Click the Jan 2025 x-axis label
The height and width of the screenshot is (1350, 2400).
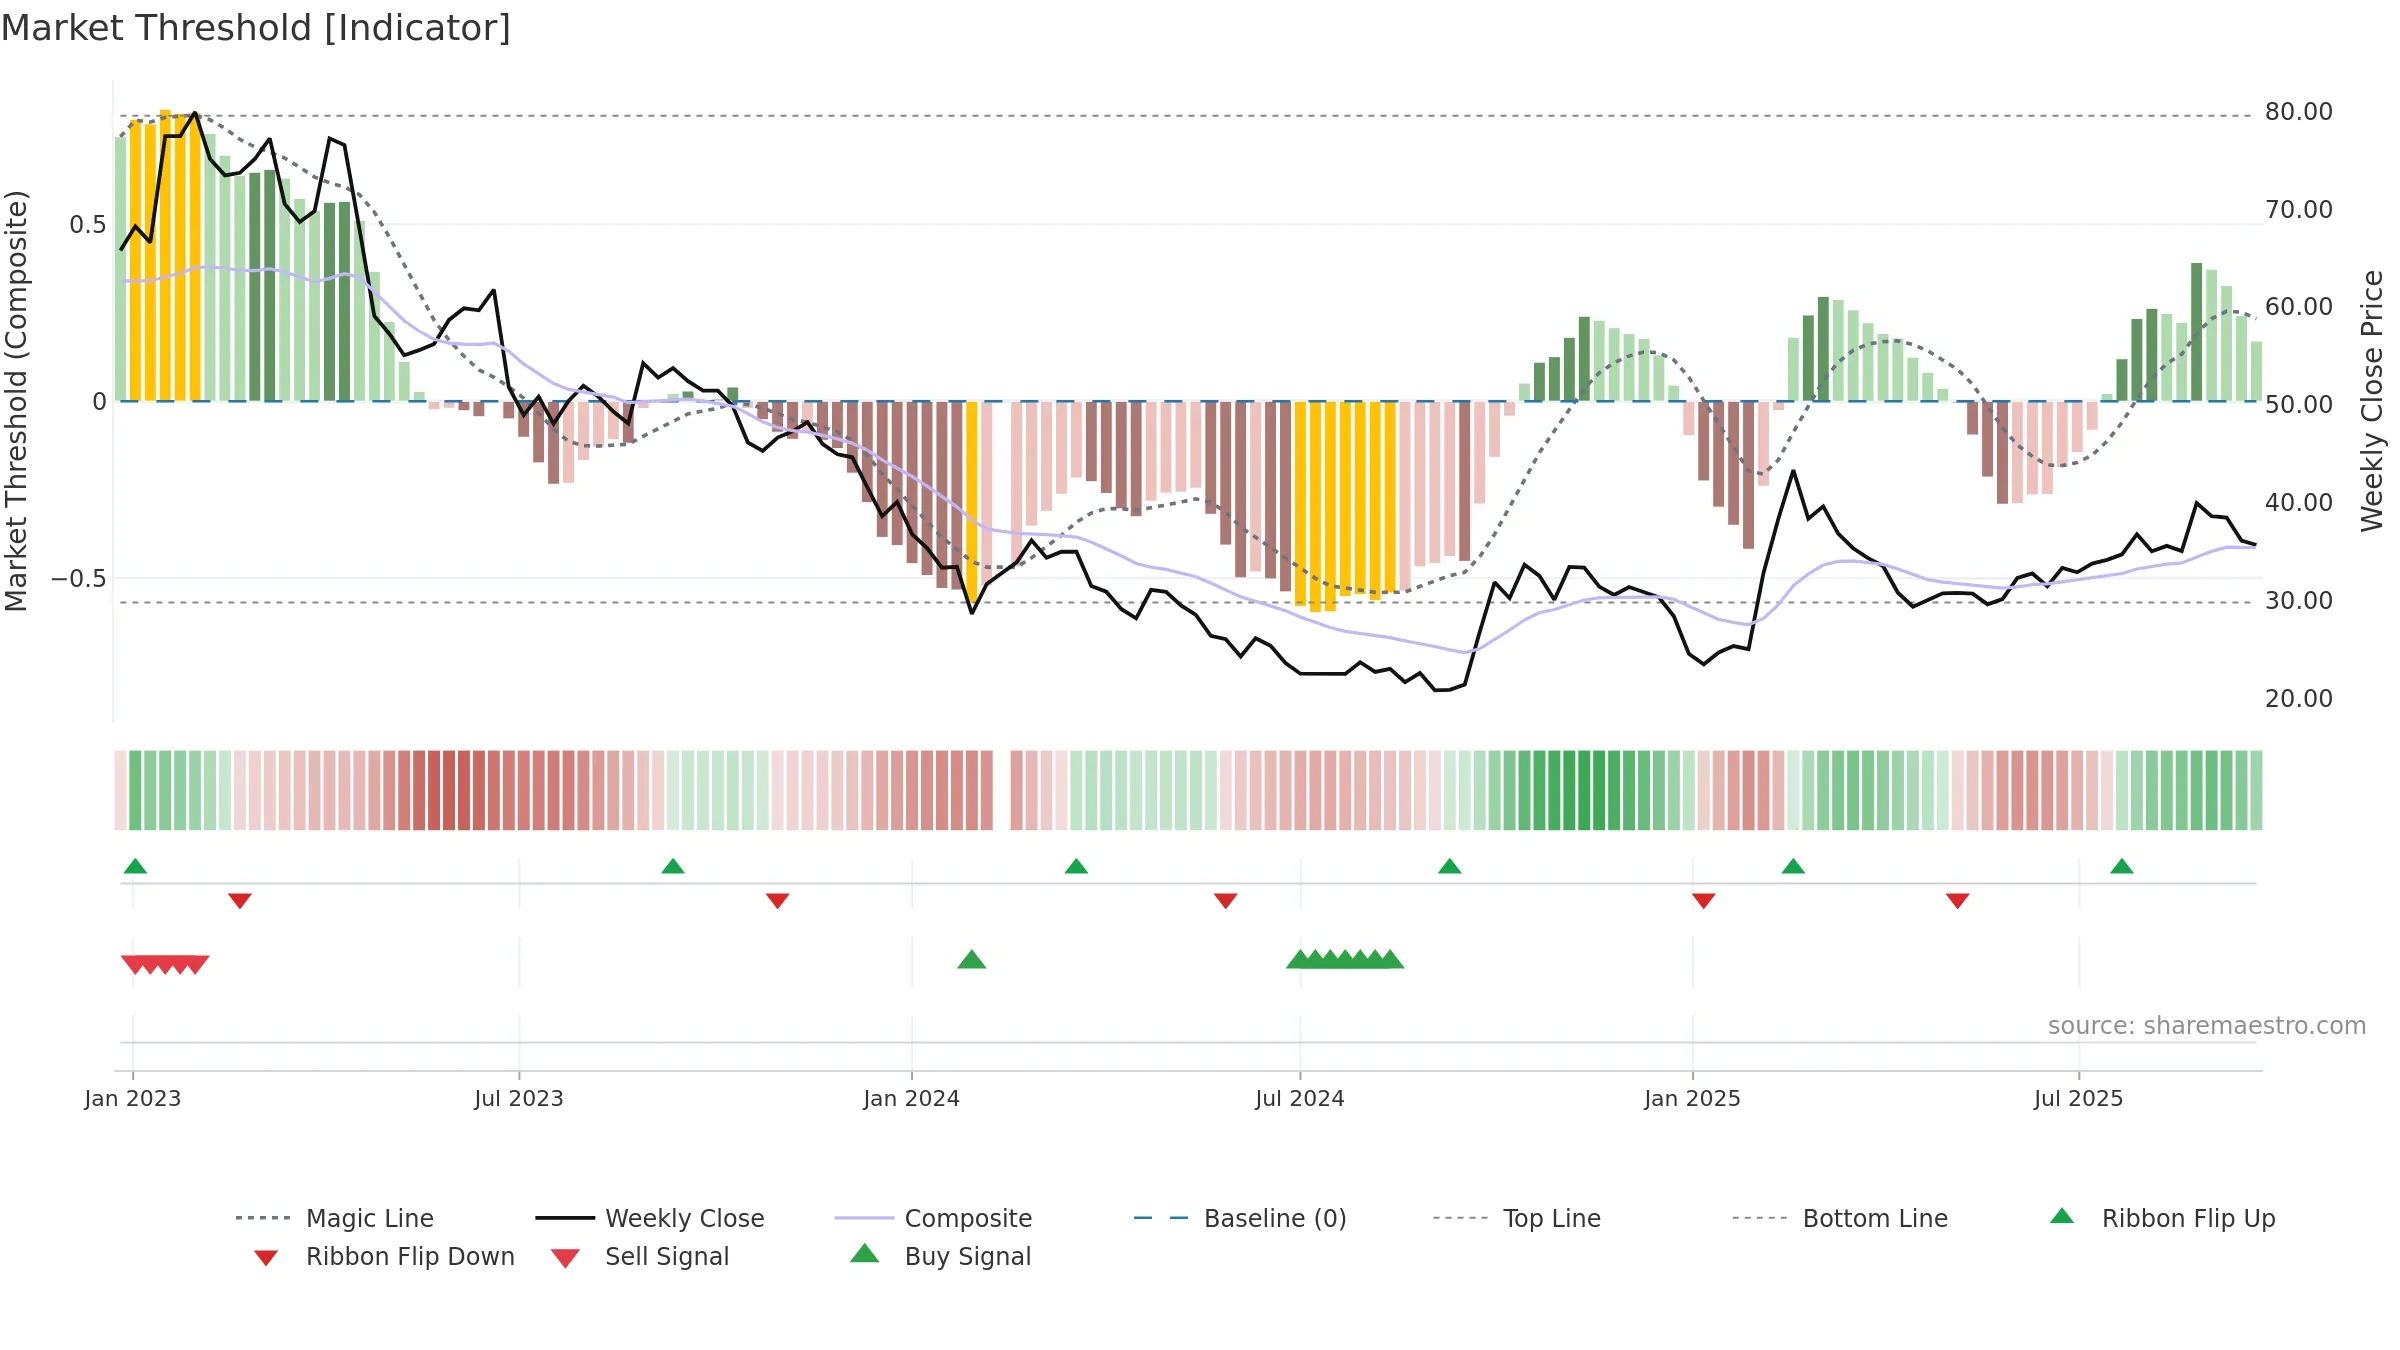(1693, 1099)
